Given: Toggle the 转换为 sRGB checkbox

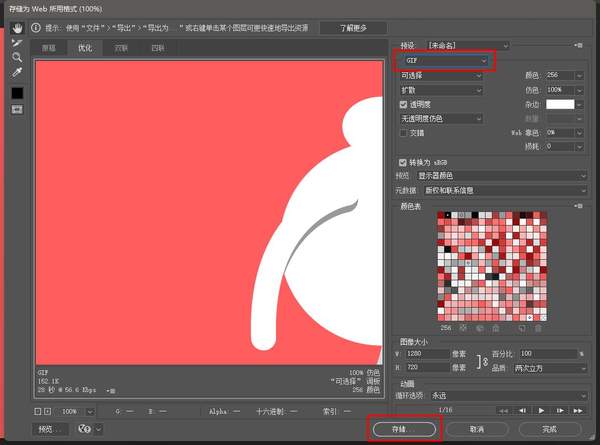Looking at the screenshot, I should (403, 162).
